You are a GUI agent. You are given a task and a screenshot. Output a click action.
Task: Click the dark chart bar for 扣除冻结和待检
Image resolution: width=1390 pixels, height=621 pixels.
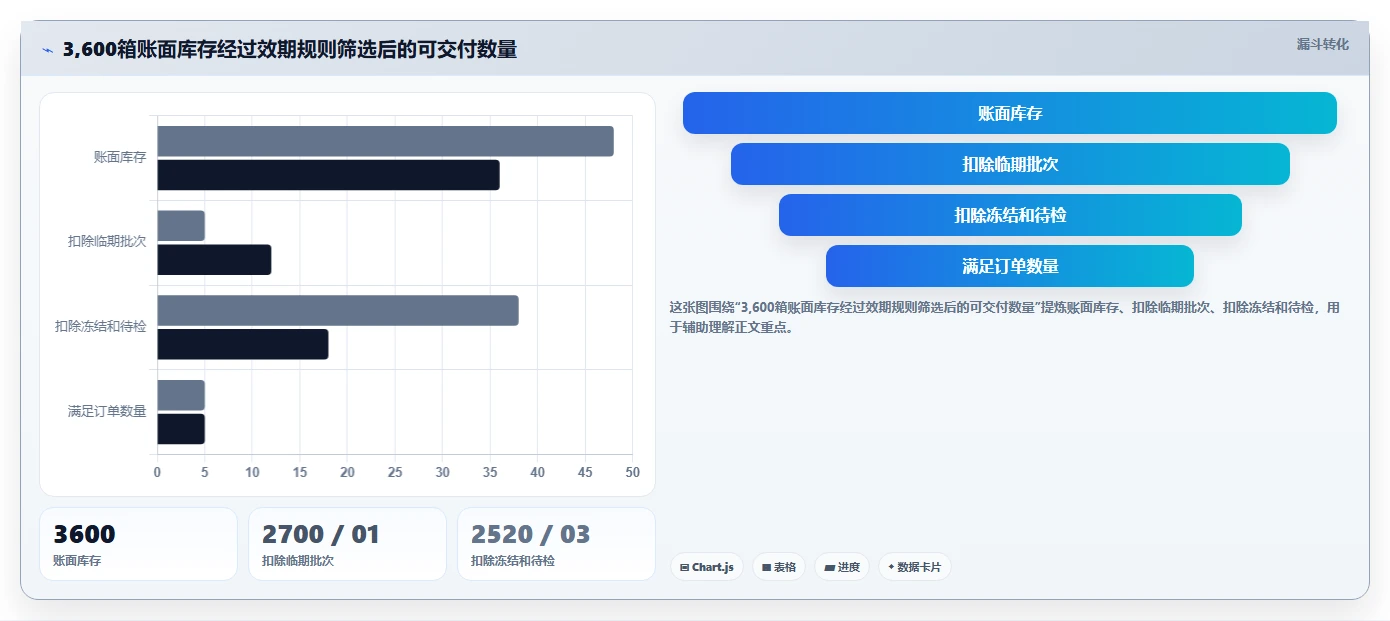point(243,345)
